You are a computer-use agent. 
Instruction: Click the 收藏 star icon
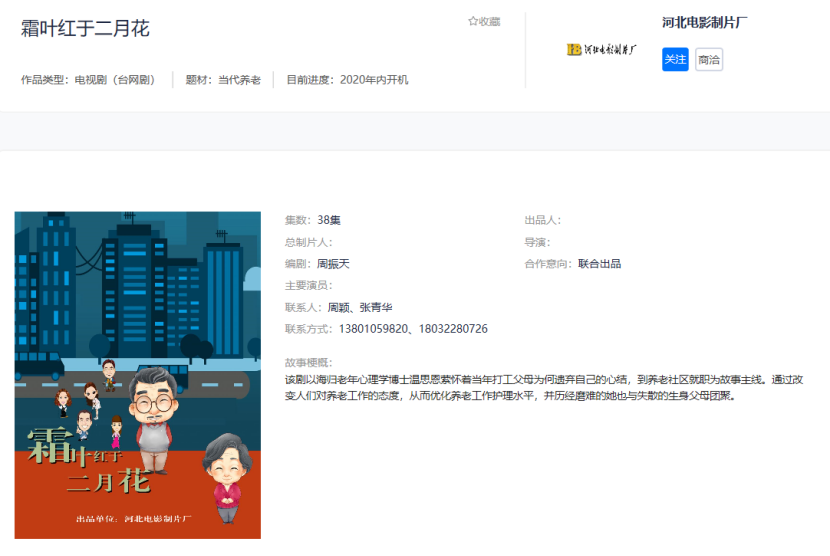click(x=473, y=21)
